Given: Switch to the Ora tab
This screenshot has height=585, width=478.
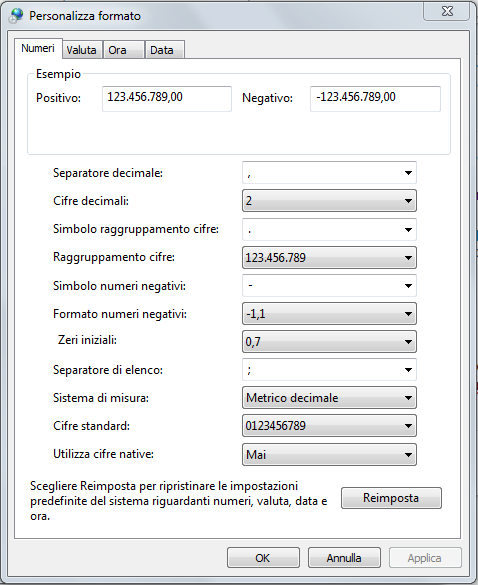Looking at the screenshot, I should click(124, 50).
